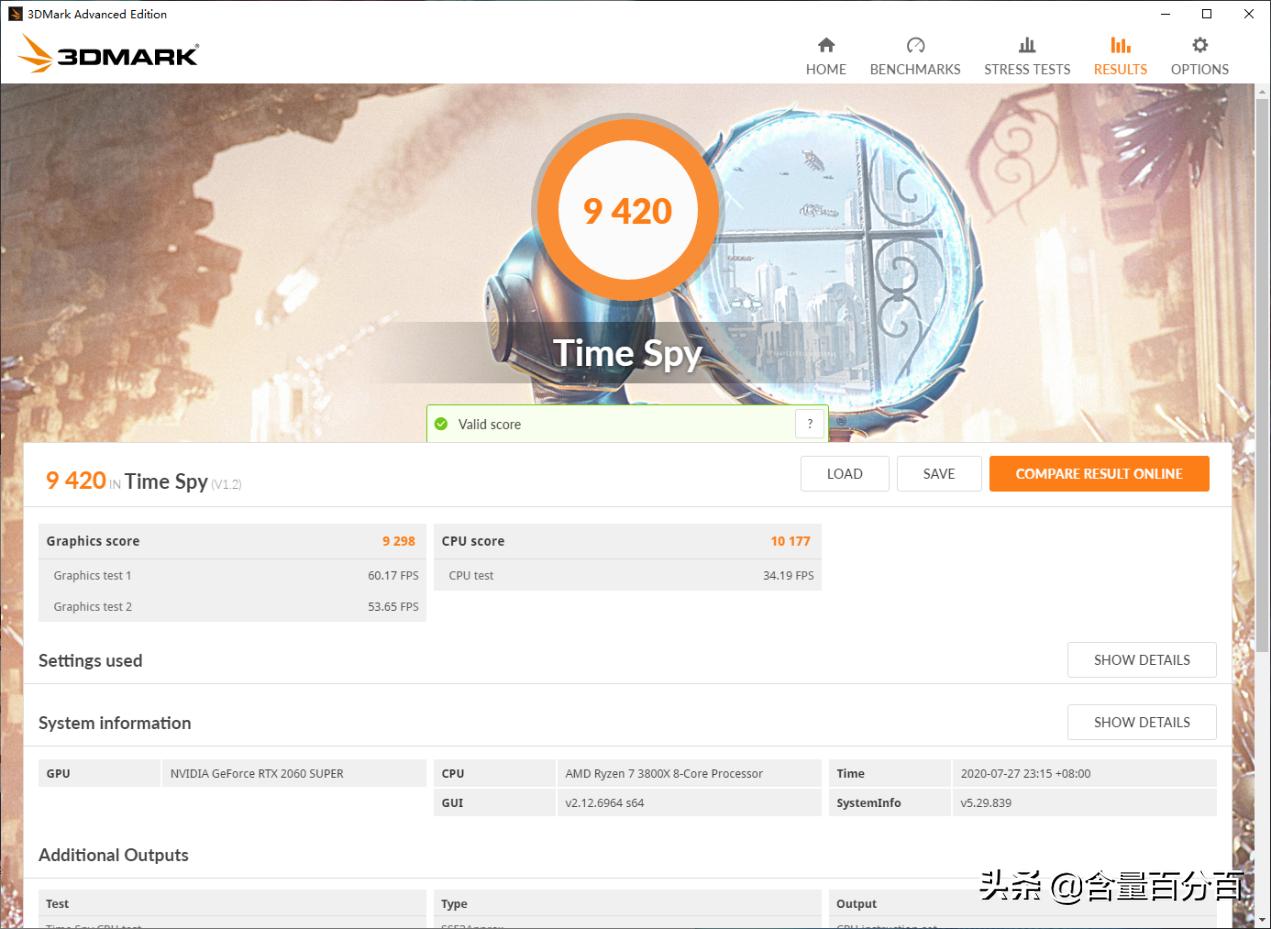Select the orange Results icon
1271x929 pixels.
click(1119, 45)
